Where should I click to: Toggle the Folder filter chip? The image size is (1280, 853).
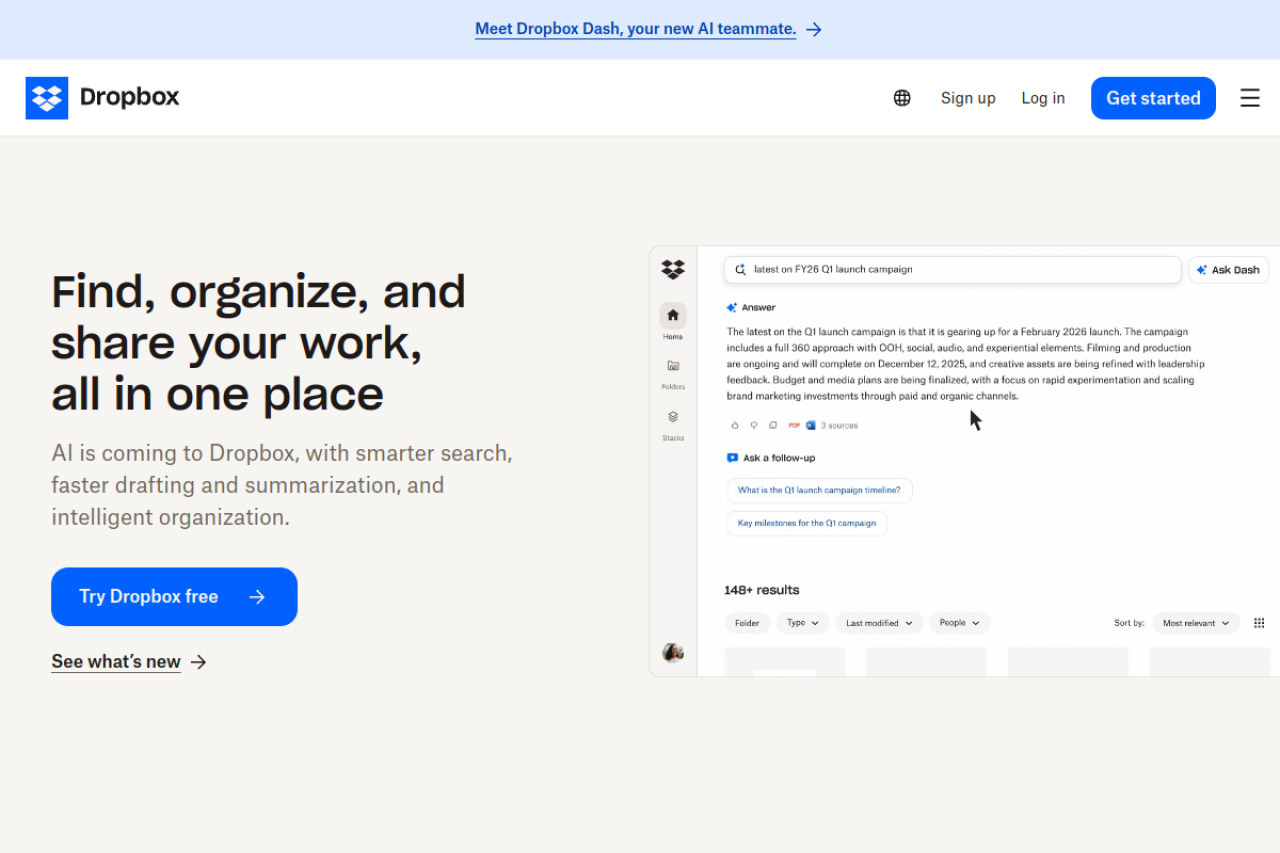click(x=747, y=622)
